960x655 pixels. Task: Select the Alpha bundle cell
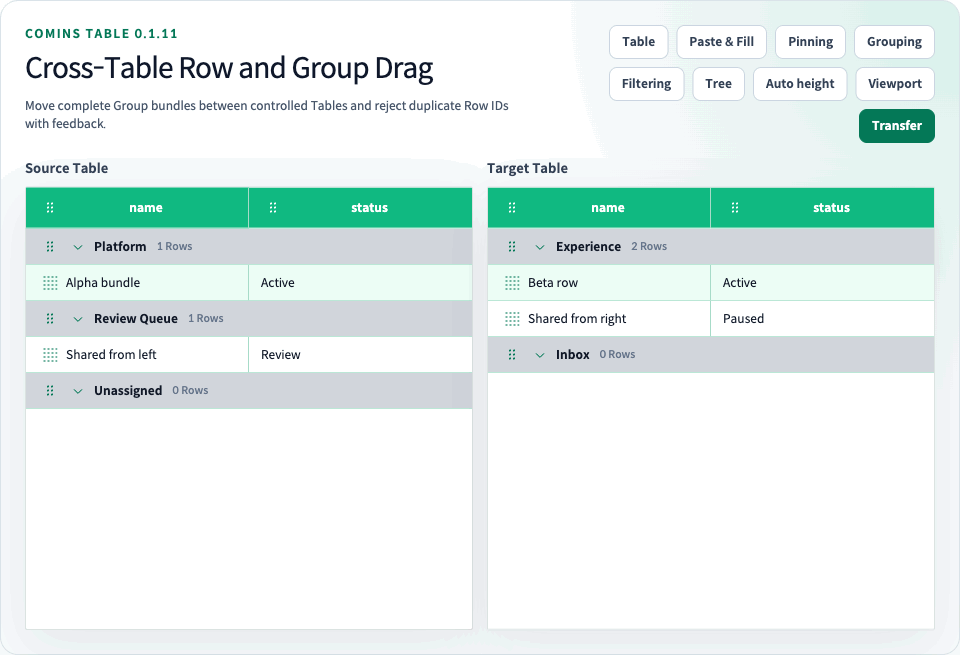click(137, 283)
